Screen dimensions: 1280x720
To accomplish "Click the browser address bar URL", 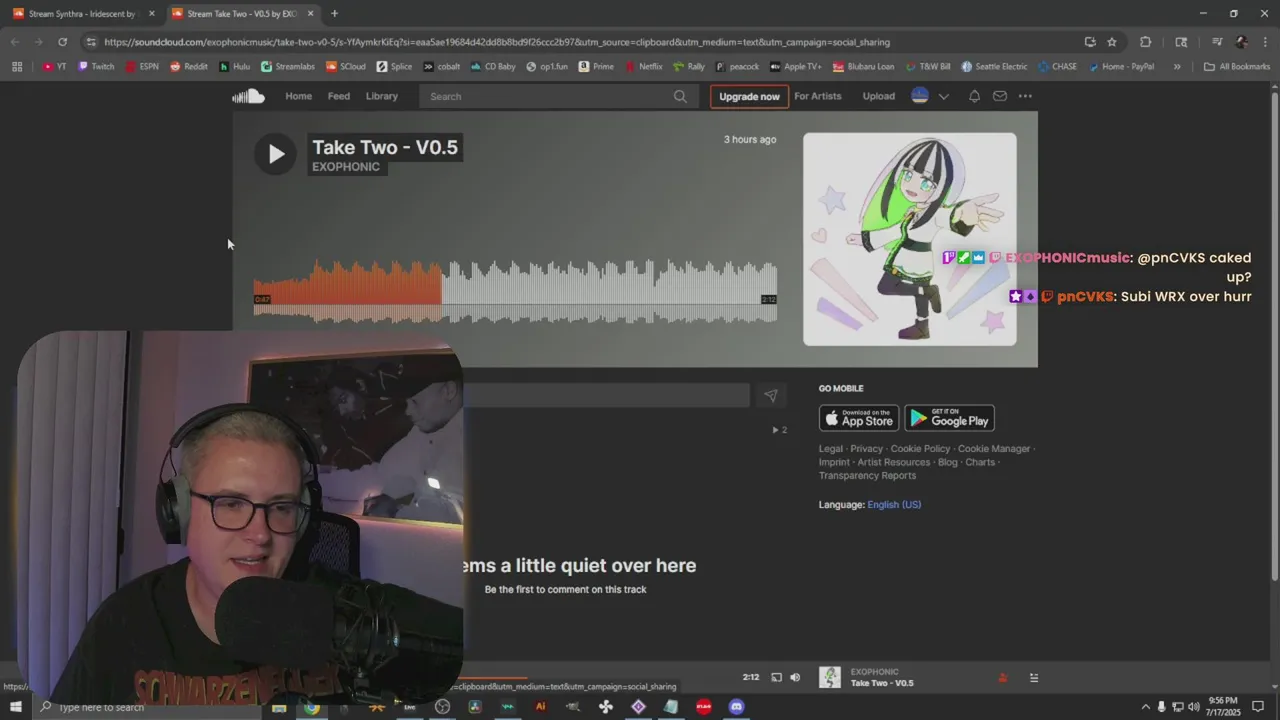I will (496, 42).
